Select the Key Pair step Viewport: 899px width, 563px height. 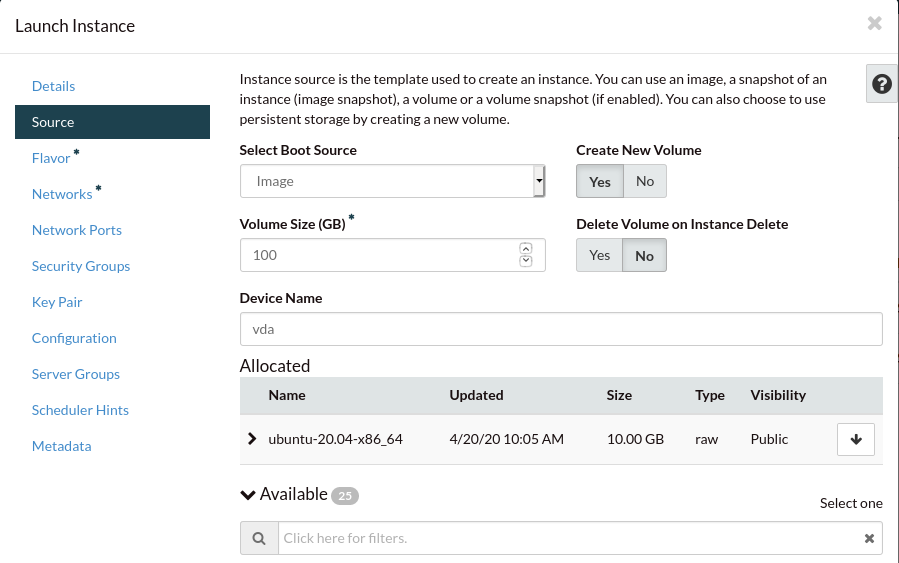[x=57, y=302]
